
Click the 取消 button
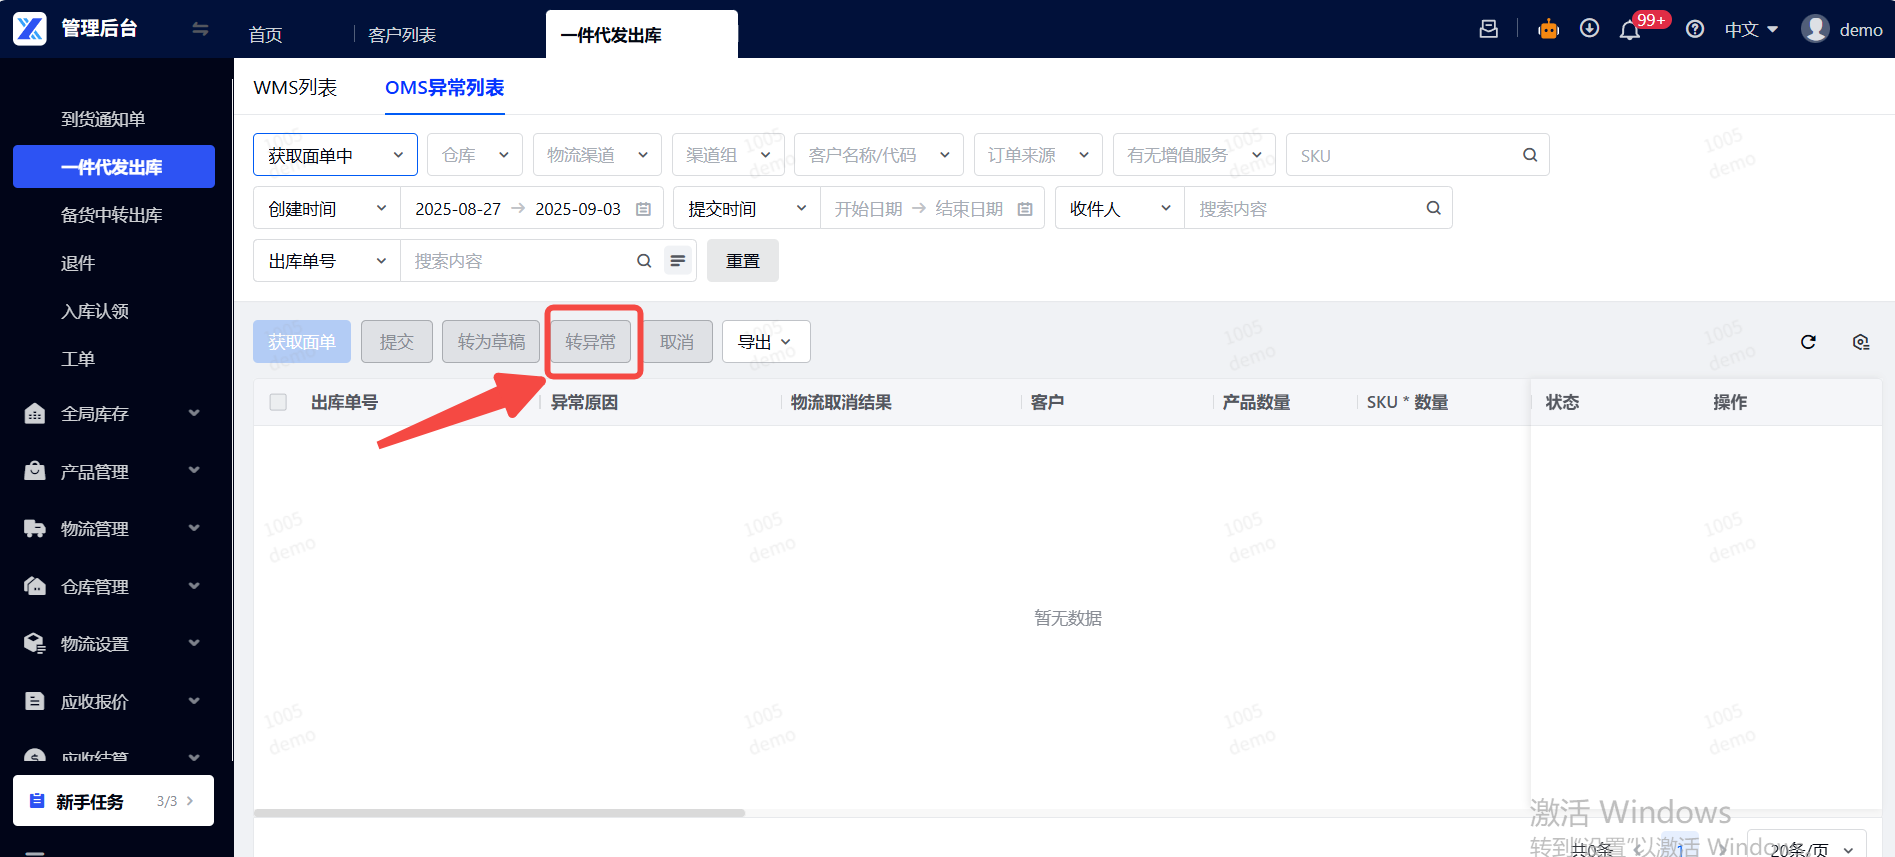(677, 342)
